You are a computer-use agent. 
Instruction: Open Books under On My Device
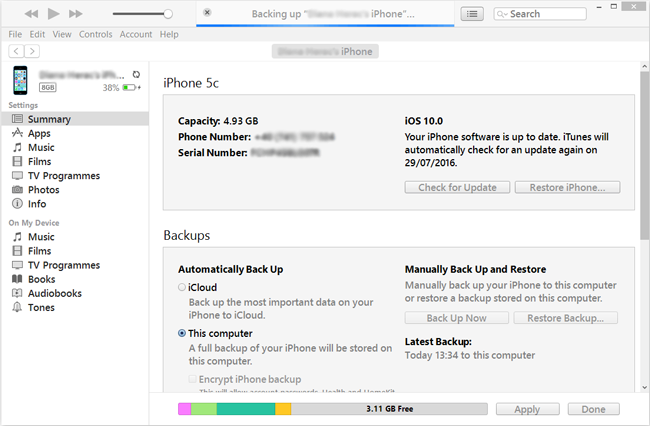click(x=75, y=279)
